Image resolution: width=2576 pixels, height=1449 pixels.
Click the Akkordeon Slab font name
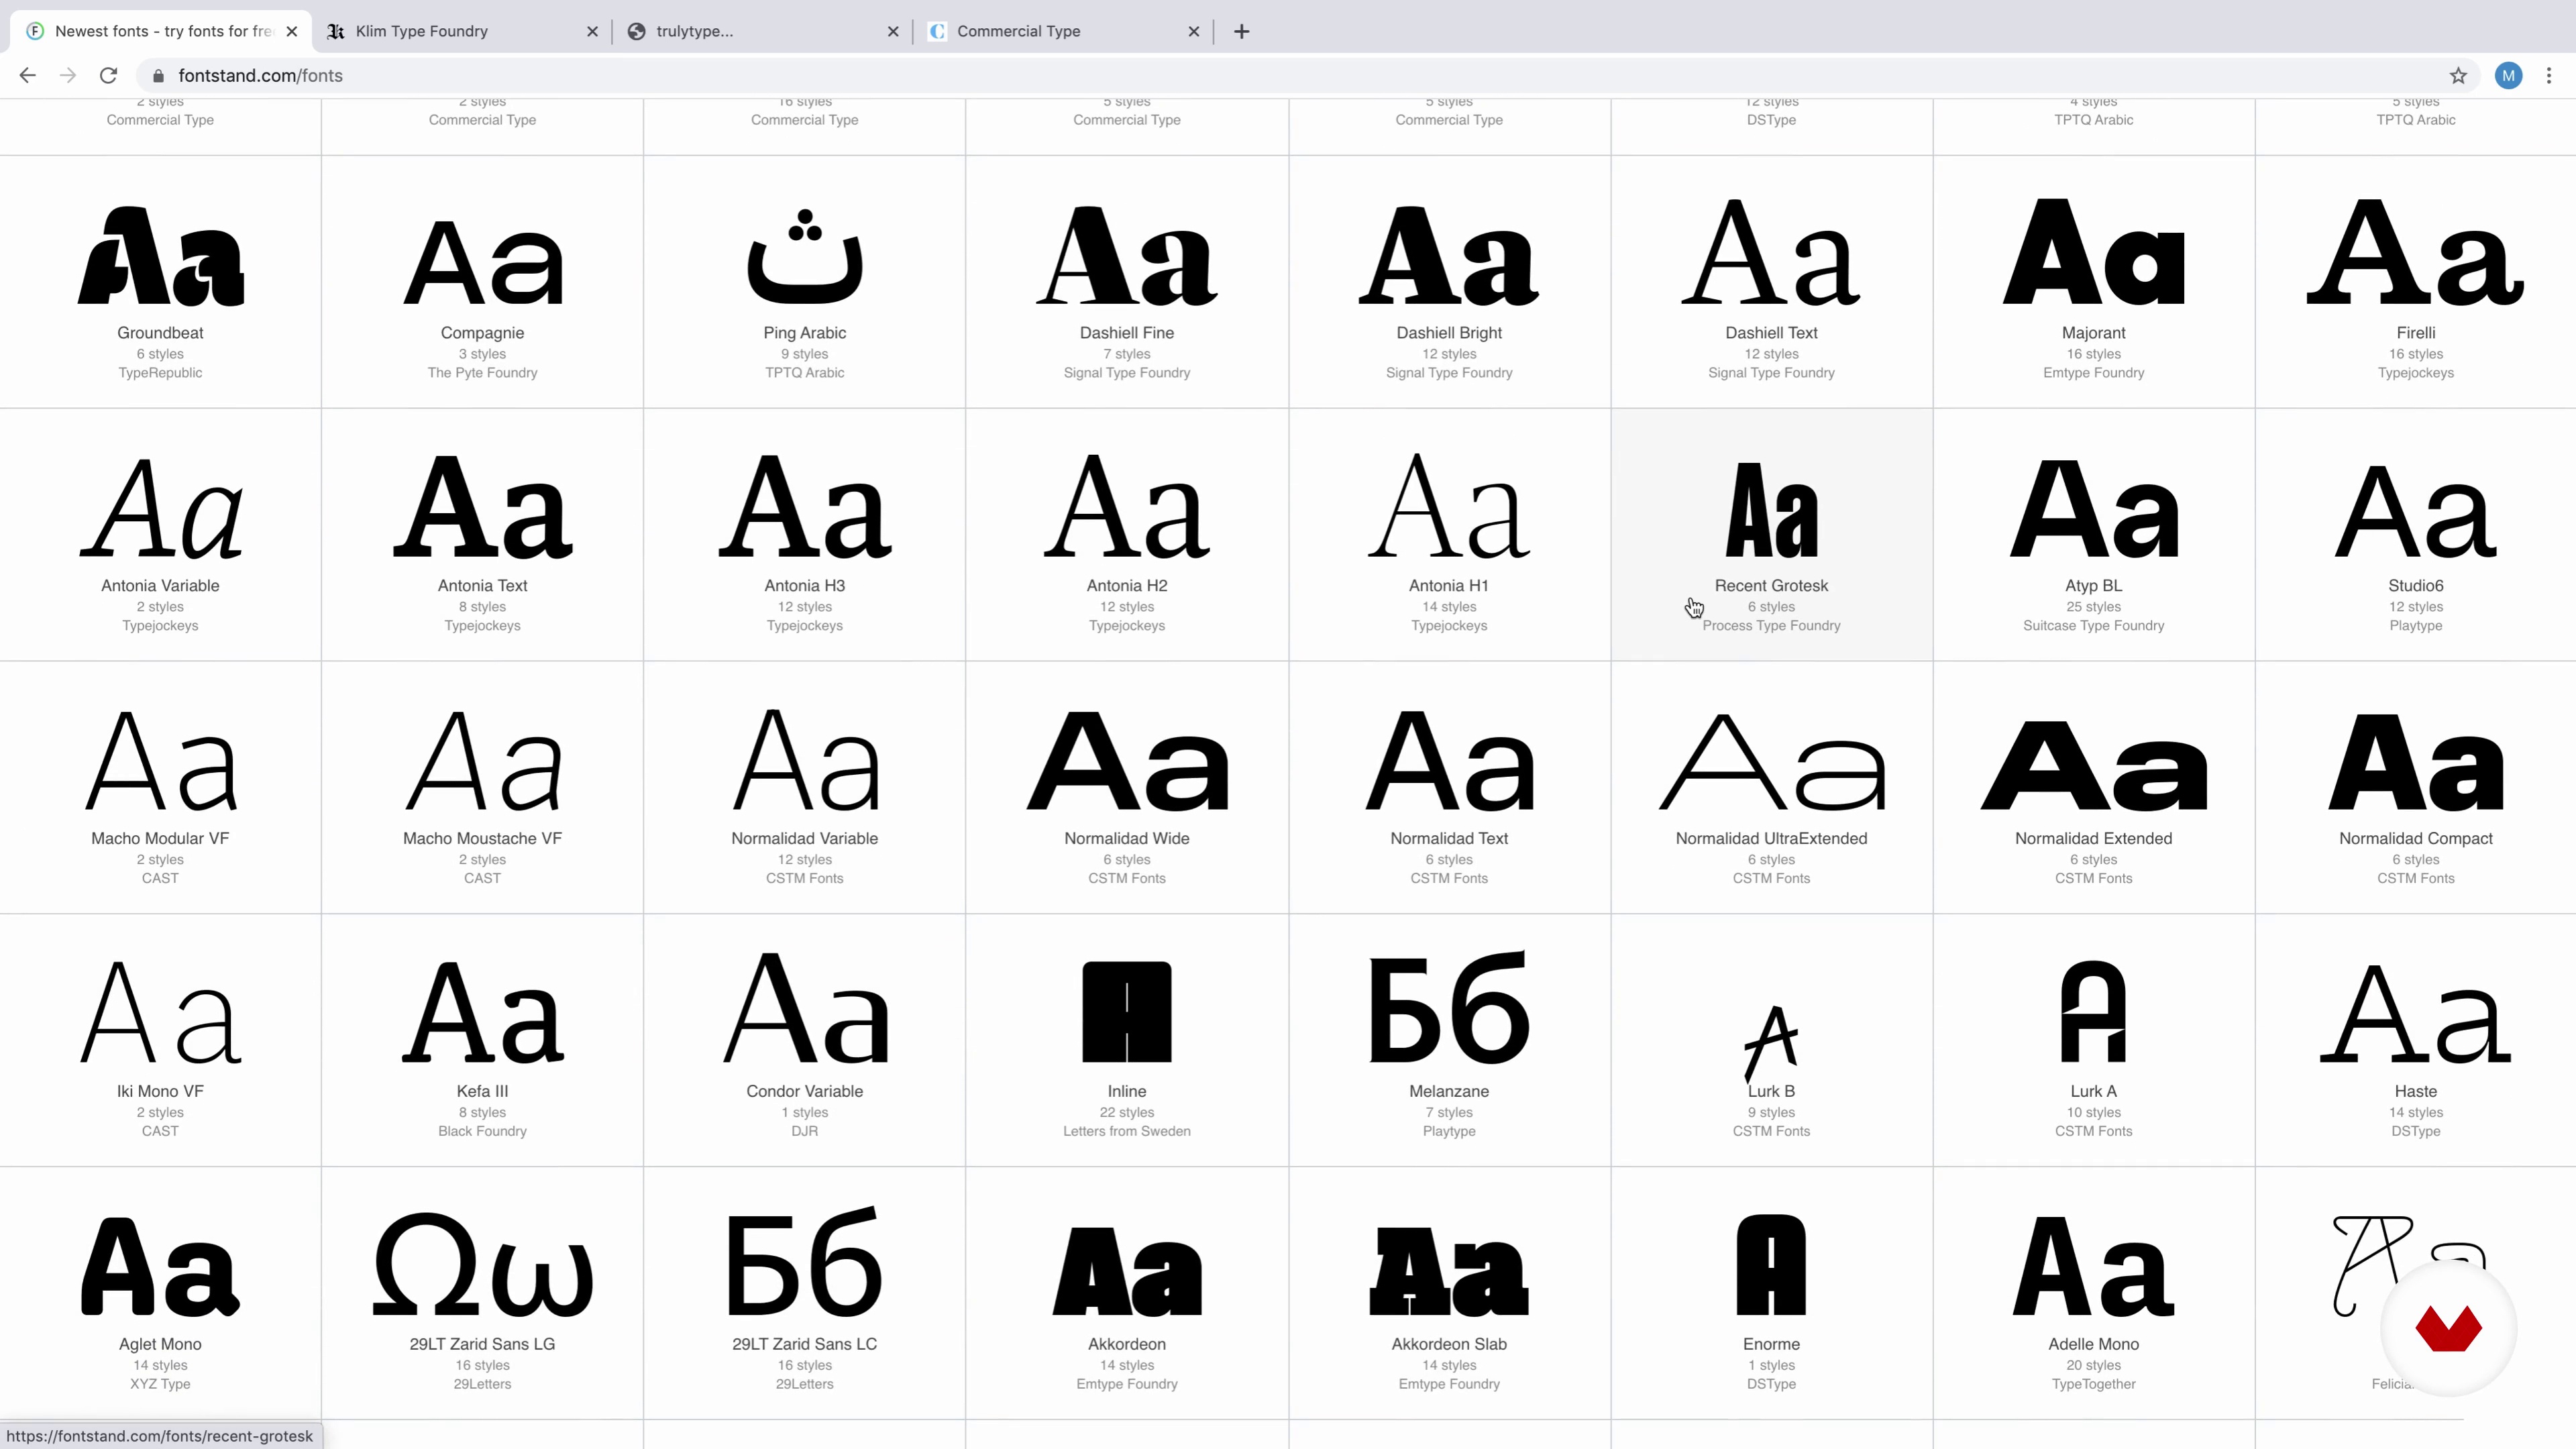(1449, 1345)
